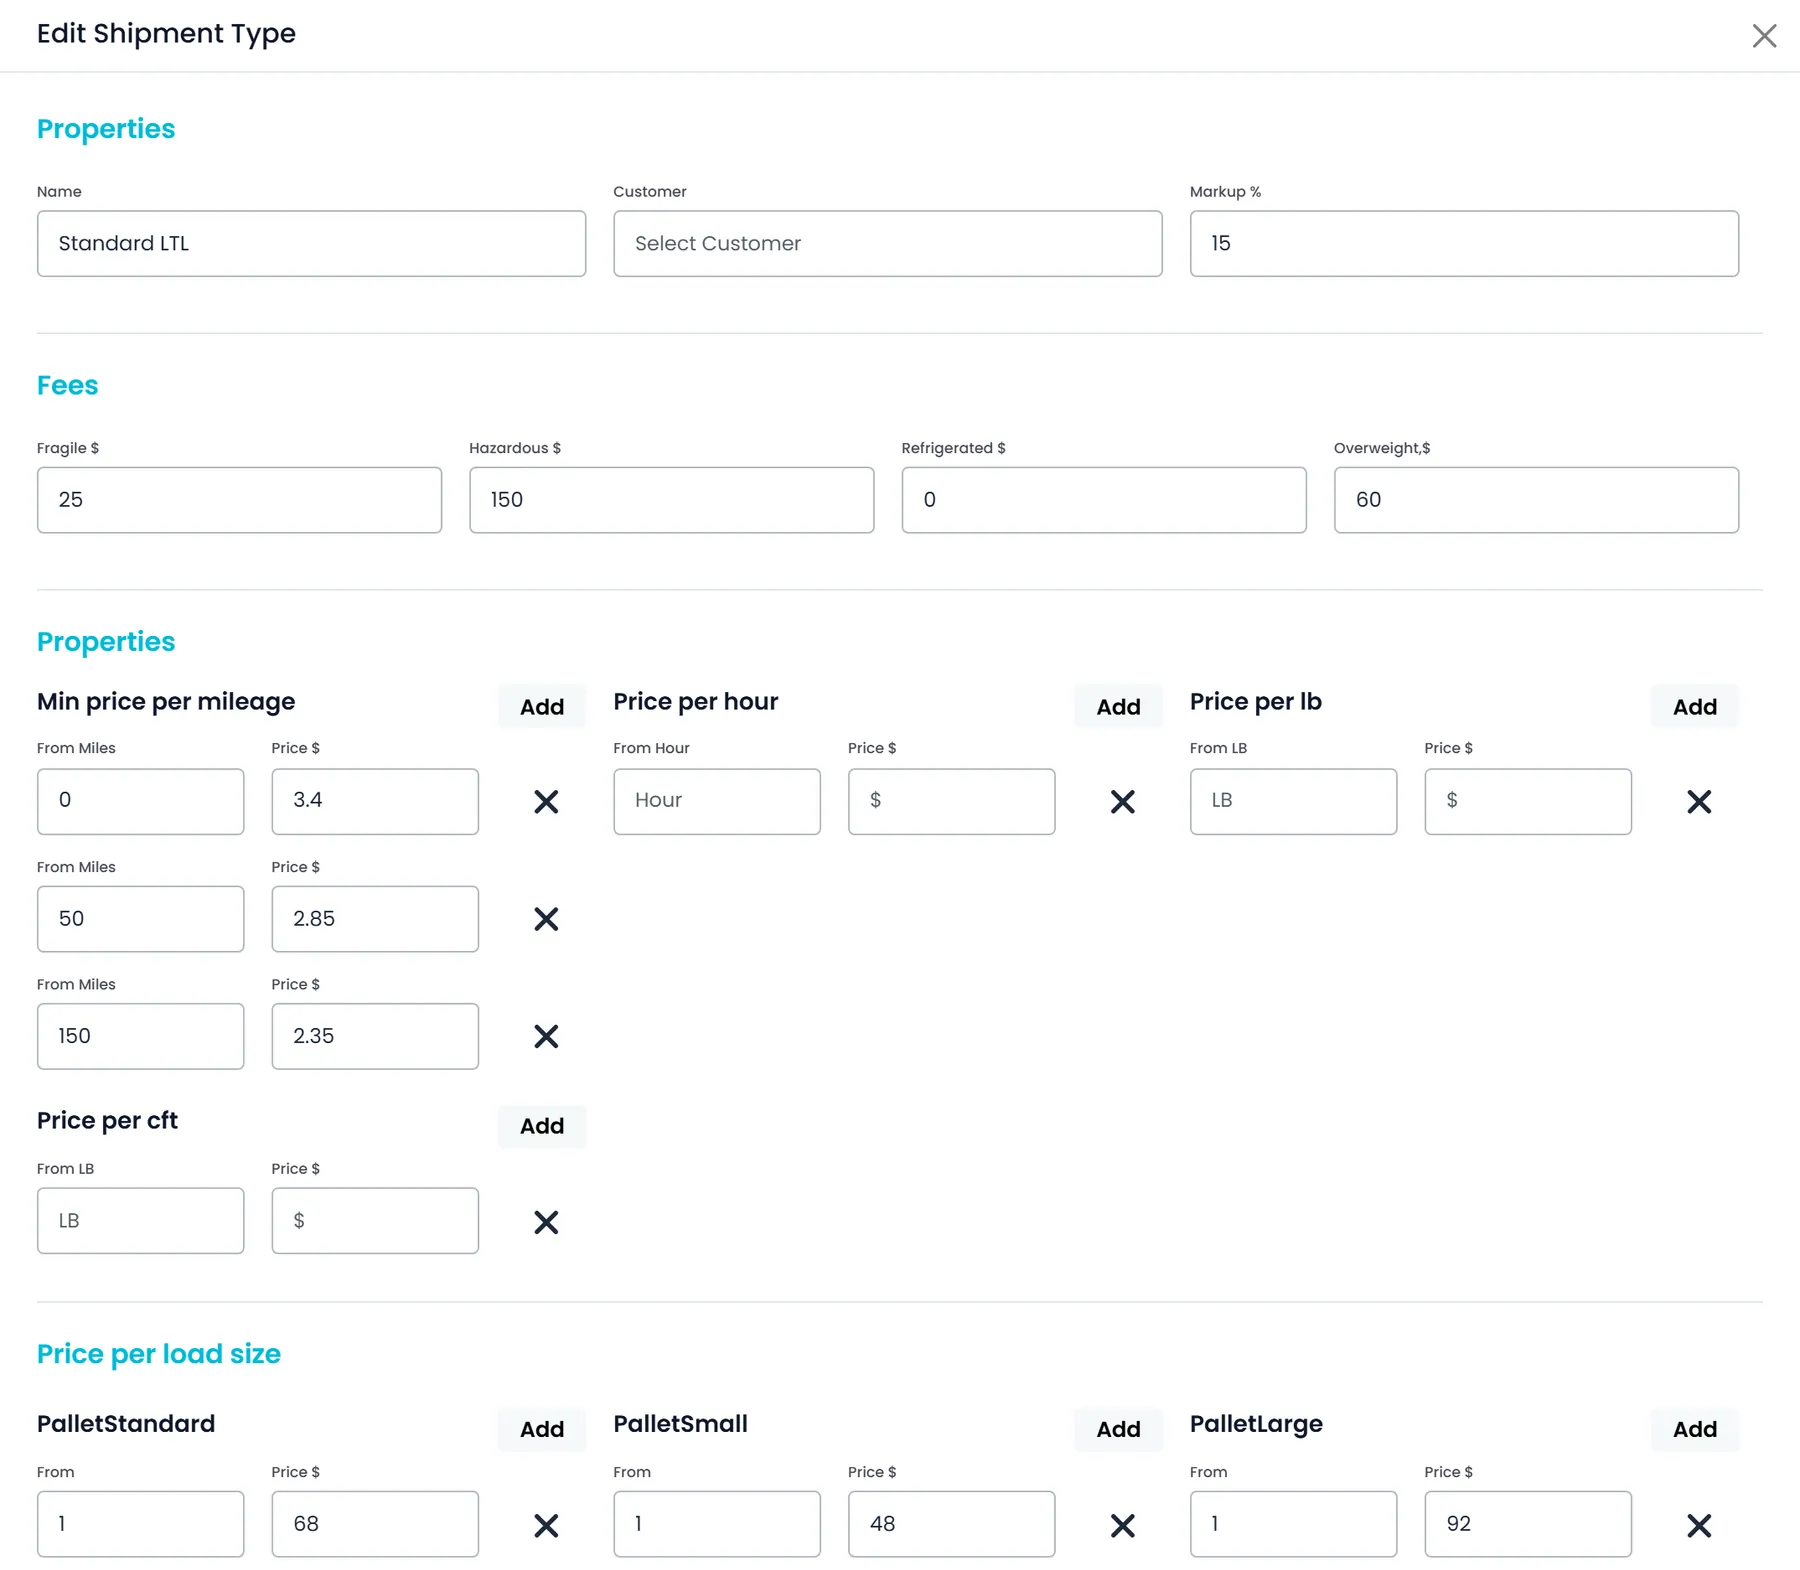
Task: Close the Edit Shipment Type dialog
Action: tap(1764, 36)
